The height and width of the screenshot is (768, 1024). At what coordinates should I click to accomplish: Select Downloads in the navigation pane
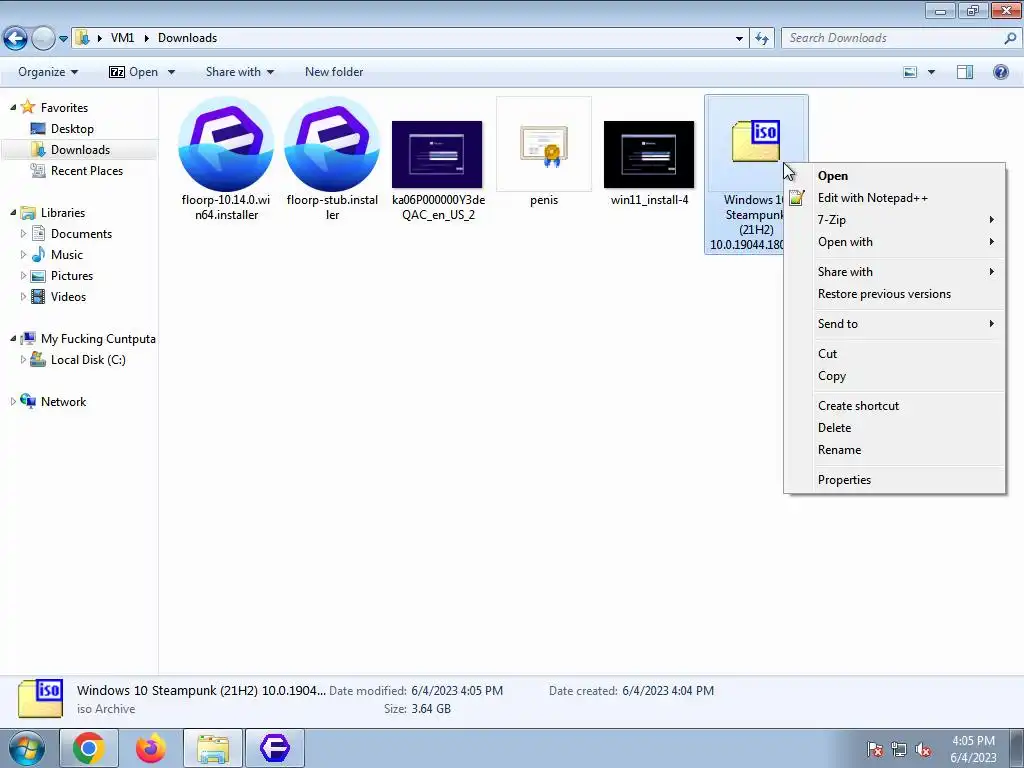(x=80, y=150)
